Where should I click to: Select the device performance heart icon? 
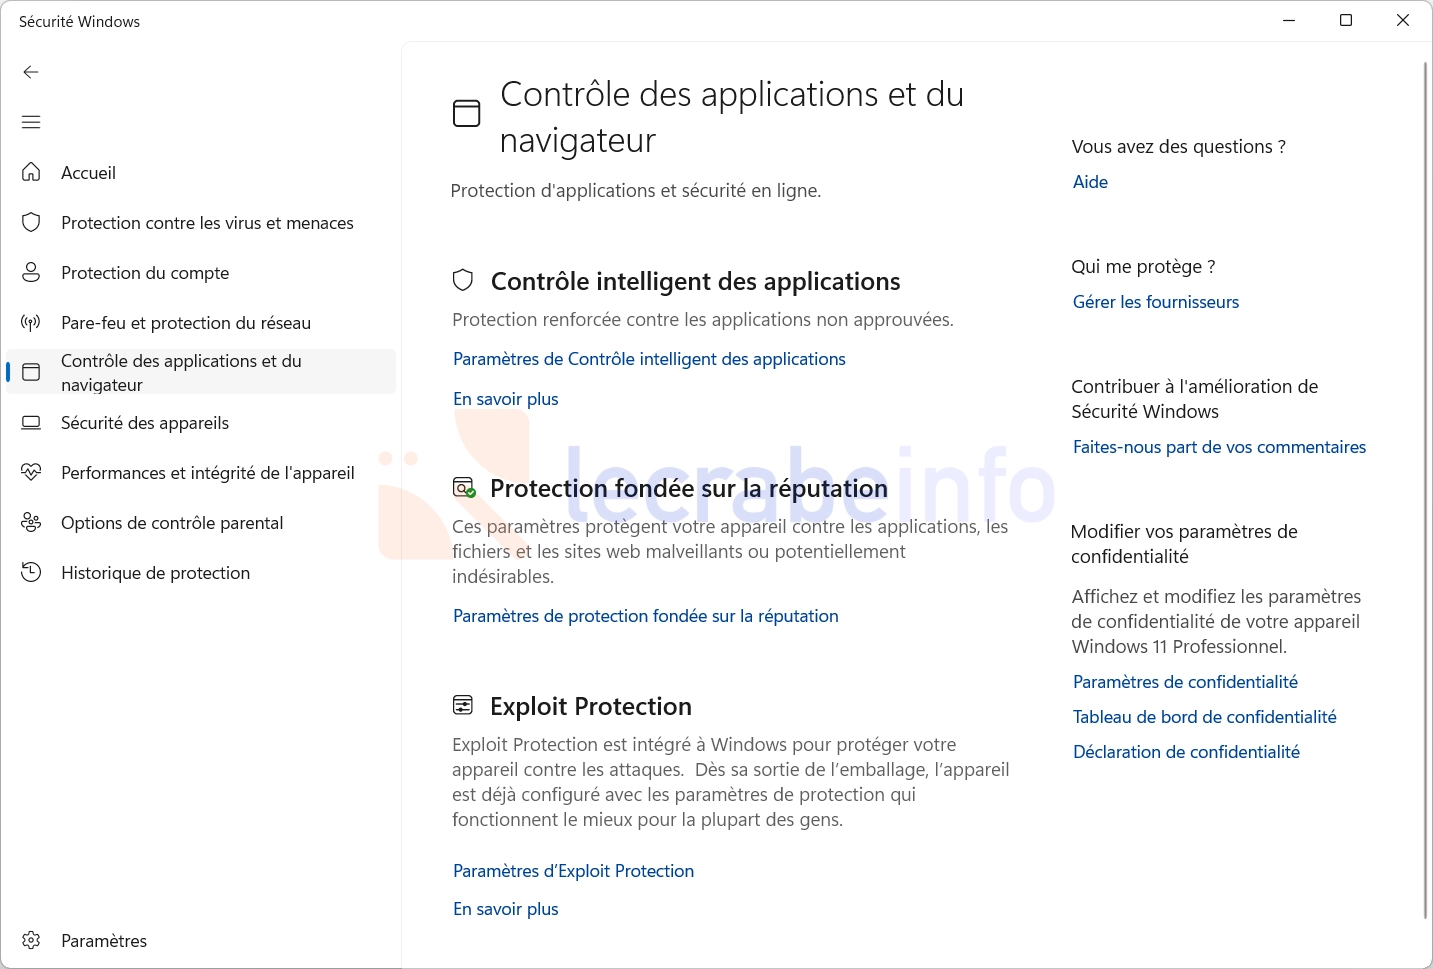(x=31, y=472)
